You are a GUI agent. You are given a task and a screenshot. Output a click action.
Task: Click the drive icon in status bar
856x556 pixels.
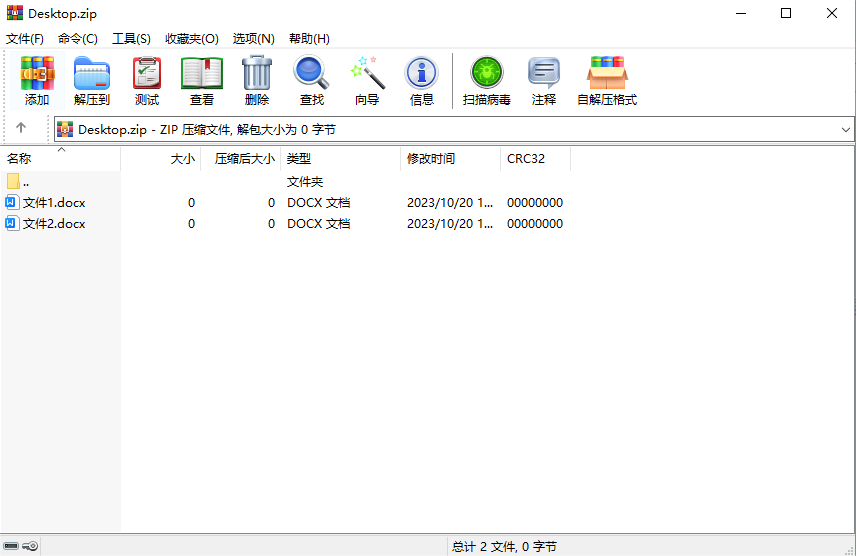(x=11, y=546)
